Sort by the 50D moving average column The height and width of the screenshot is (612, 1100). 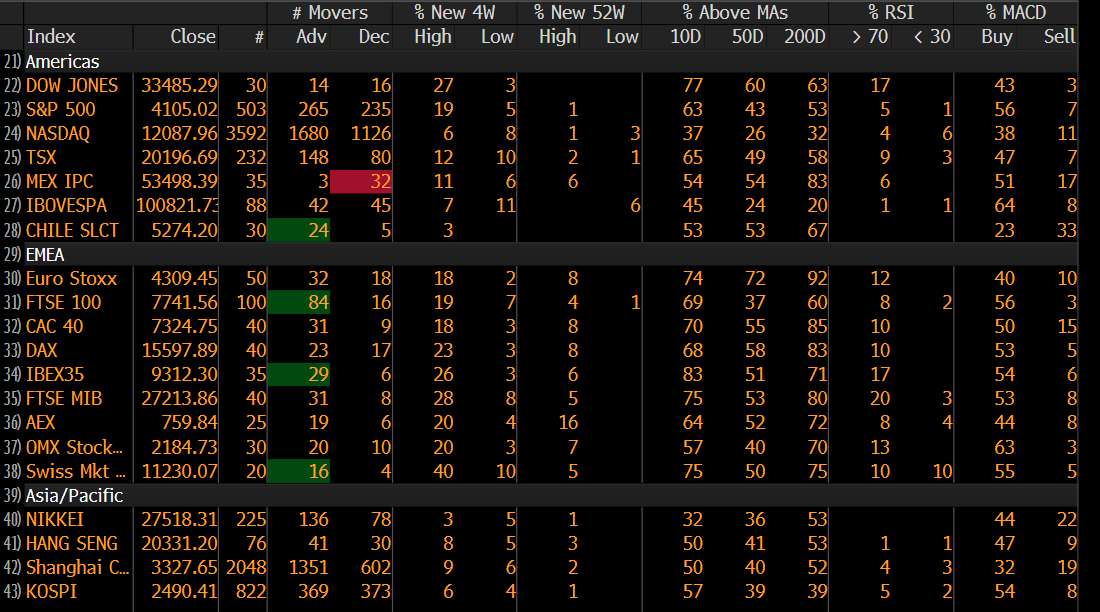tap(747, 36)
